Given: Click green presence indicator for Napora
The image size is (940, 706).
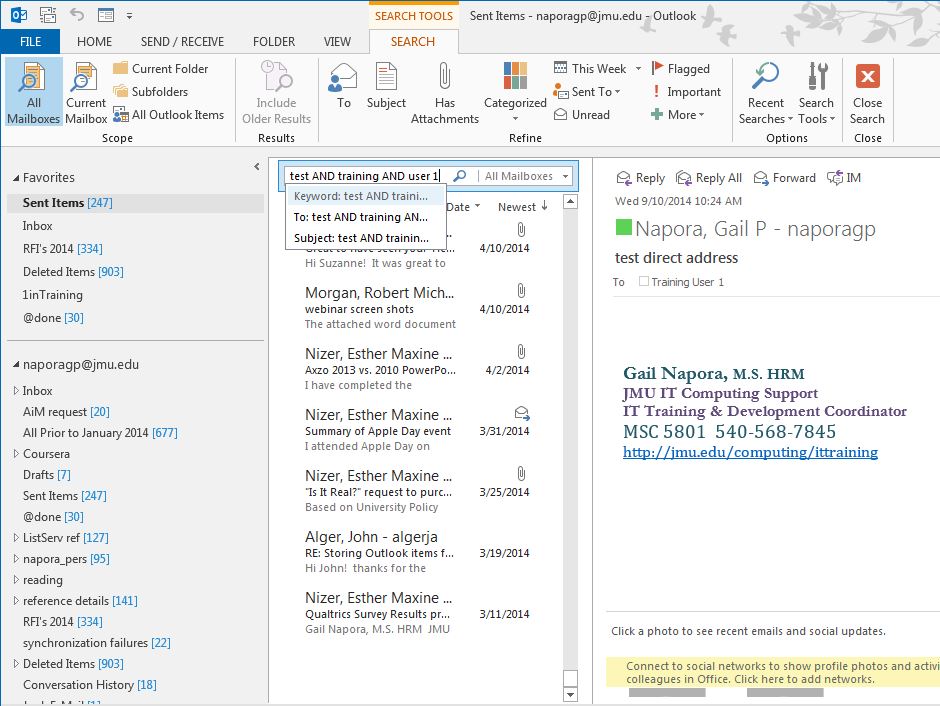Looking at the screenshot, I should [623, 227].
